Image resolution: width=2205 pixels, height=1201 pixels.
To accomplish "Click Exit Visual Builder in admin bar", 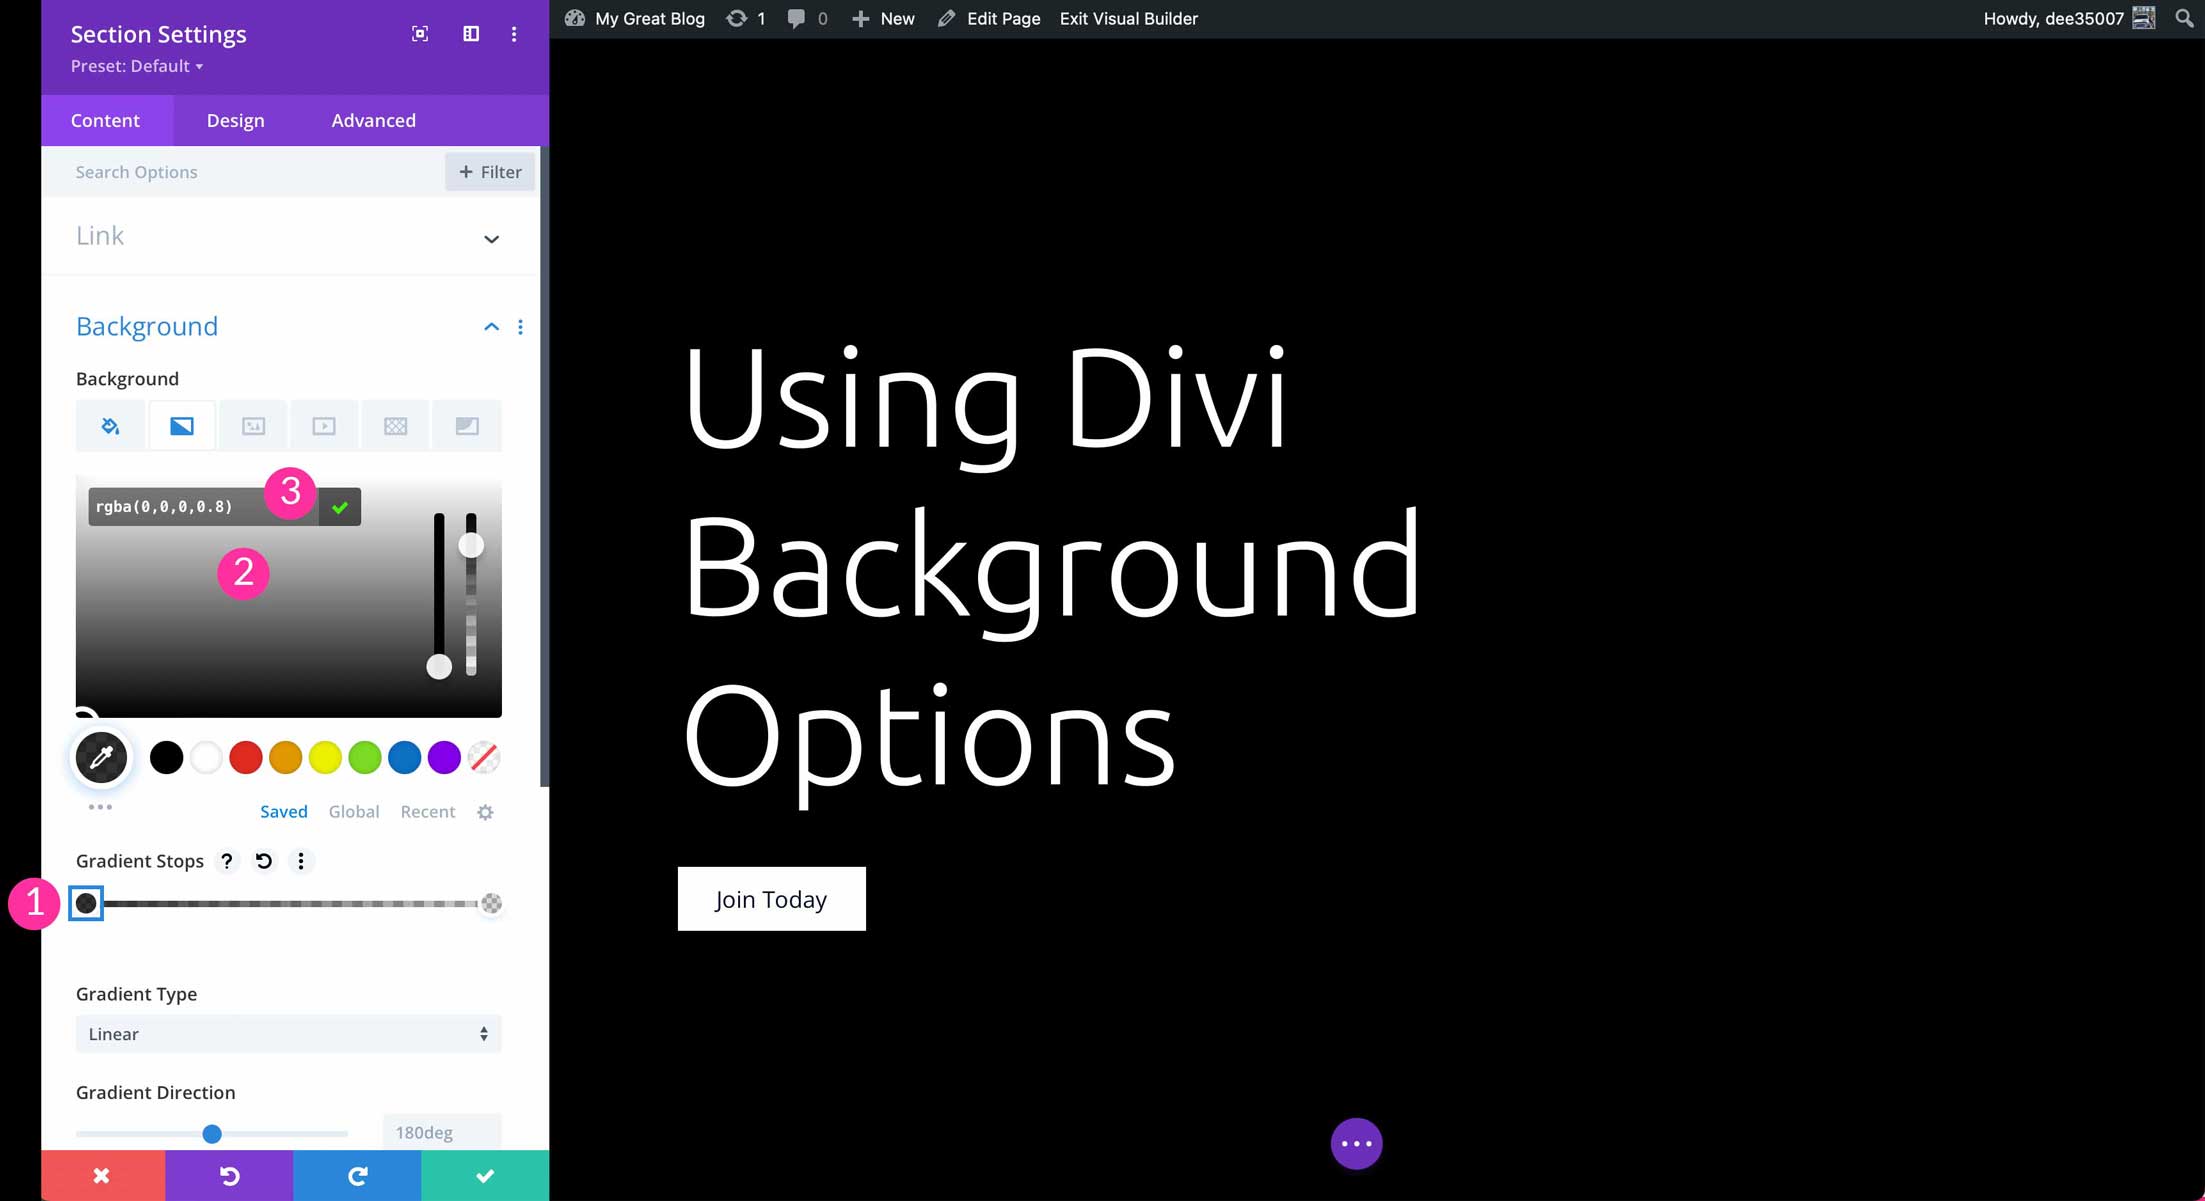I will (x=1128, y=18).
